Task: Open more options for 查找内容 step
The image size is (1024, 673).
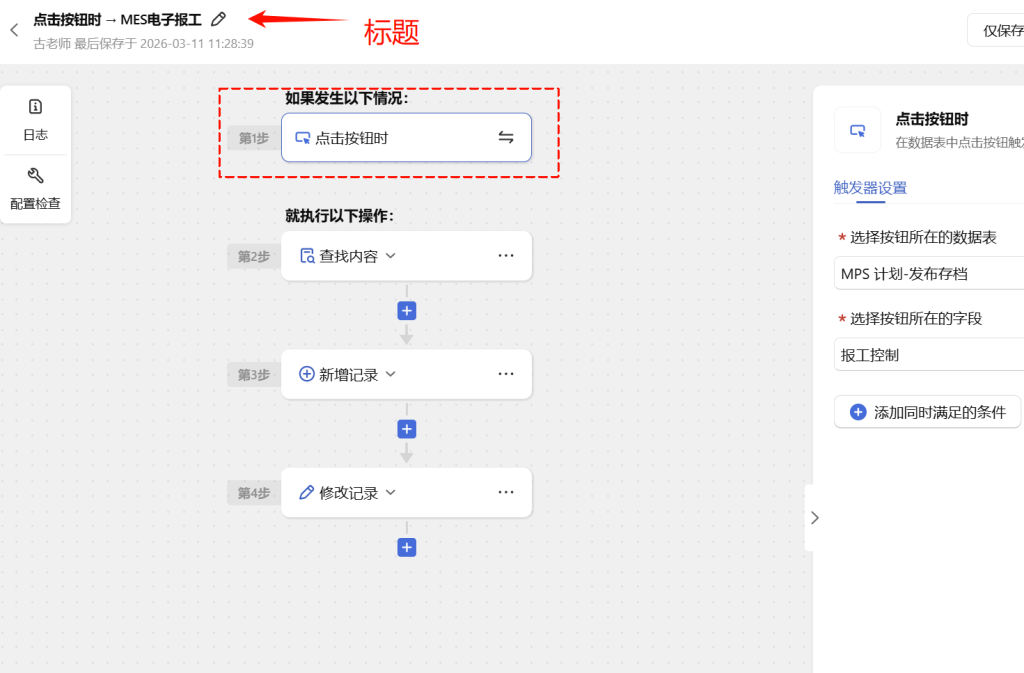Action: tap(506, 255)
